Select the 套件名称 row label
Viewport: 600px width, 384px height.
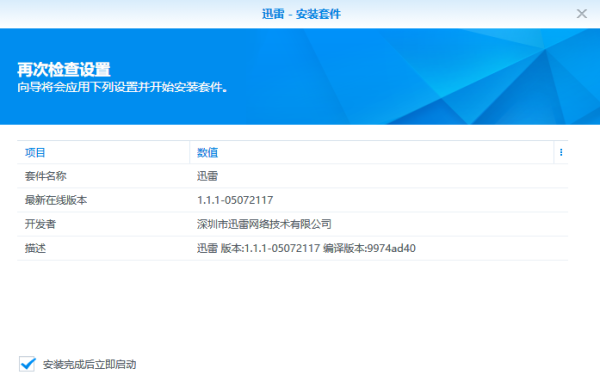46,176
